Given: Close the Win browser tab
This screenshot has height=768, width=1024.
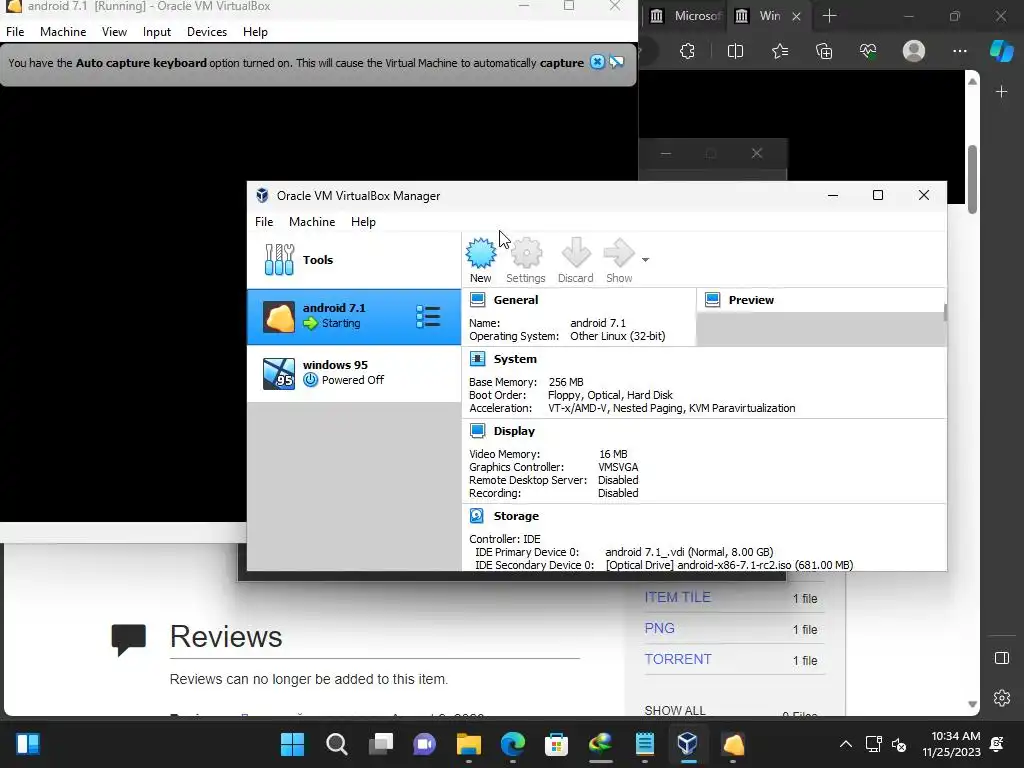Looking at the screenshot, I should click(x=796, y=16).
